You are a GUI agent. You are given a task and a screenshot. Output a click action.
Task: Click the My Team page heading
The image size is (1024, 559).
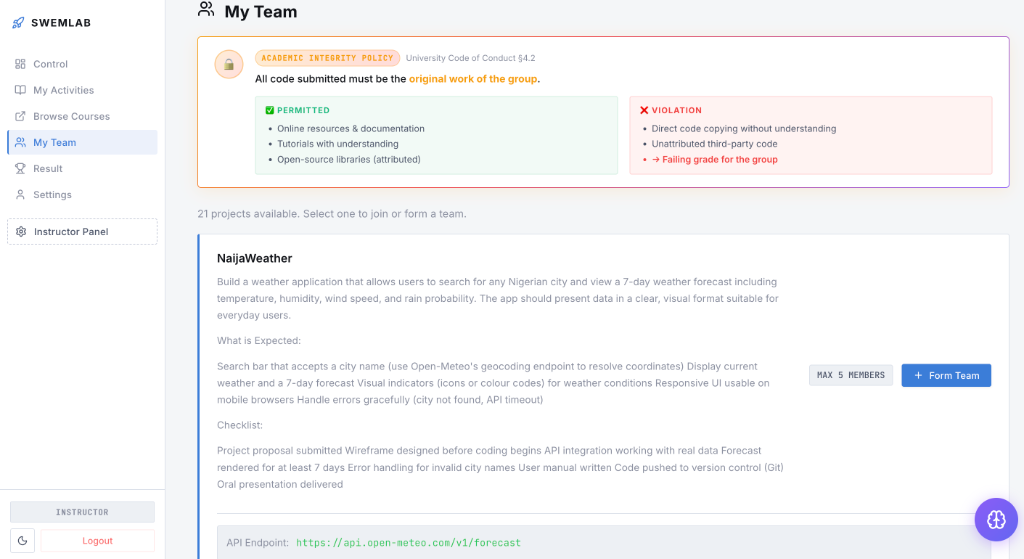coord(261,12)
